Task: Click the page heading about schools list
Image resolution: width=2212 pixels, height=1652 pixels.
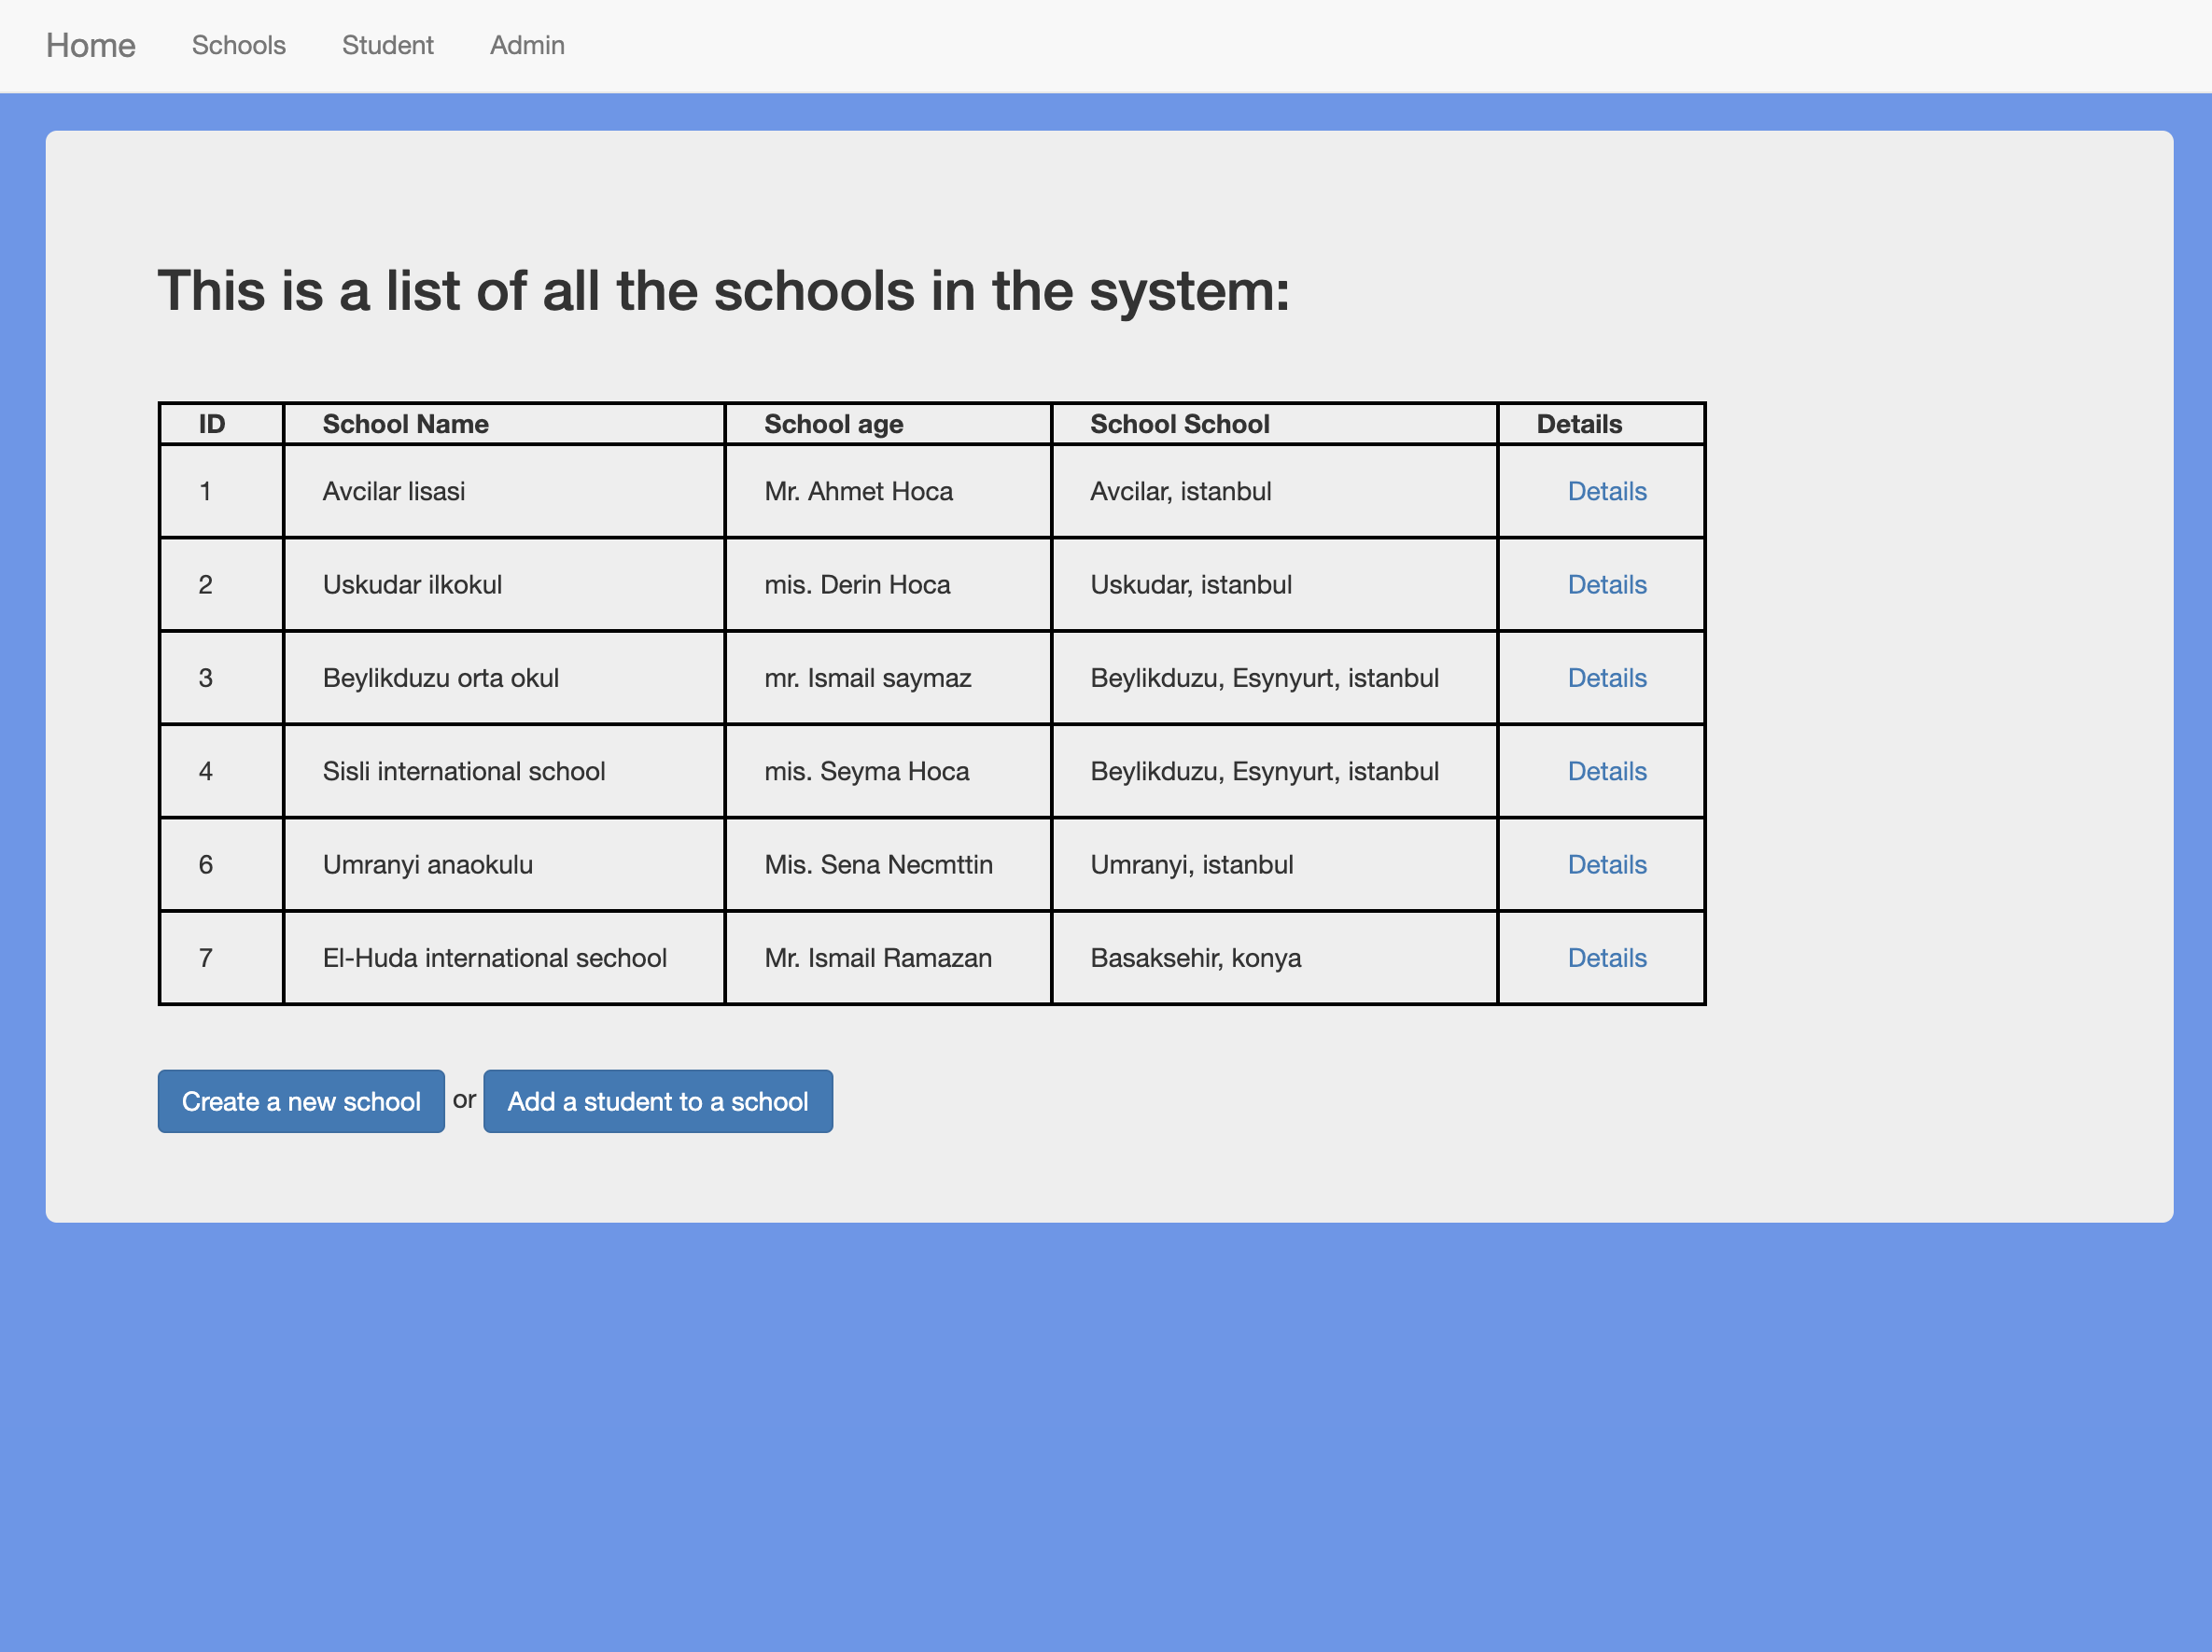Action: pyautogui.click(x=725, y=291)
